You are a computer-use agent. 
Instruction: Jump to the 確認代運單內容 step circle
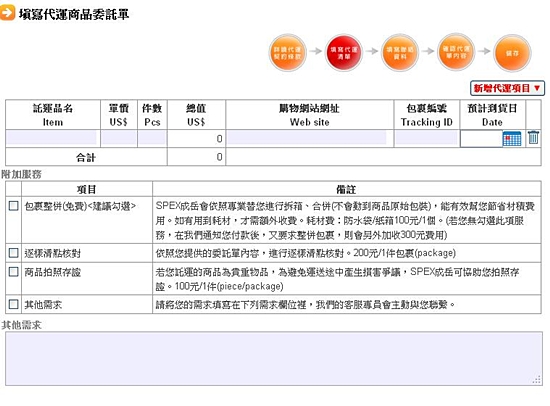point(456,52)
